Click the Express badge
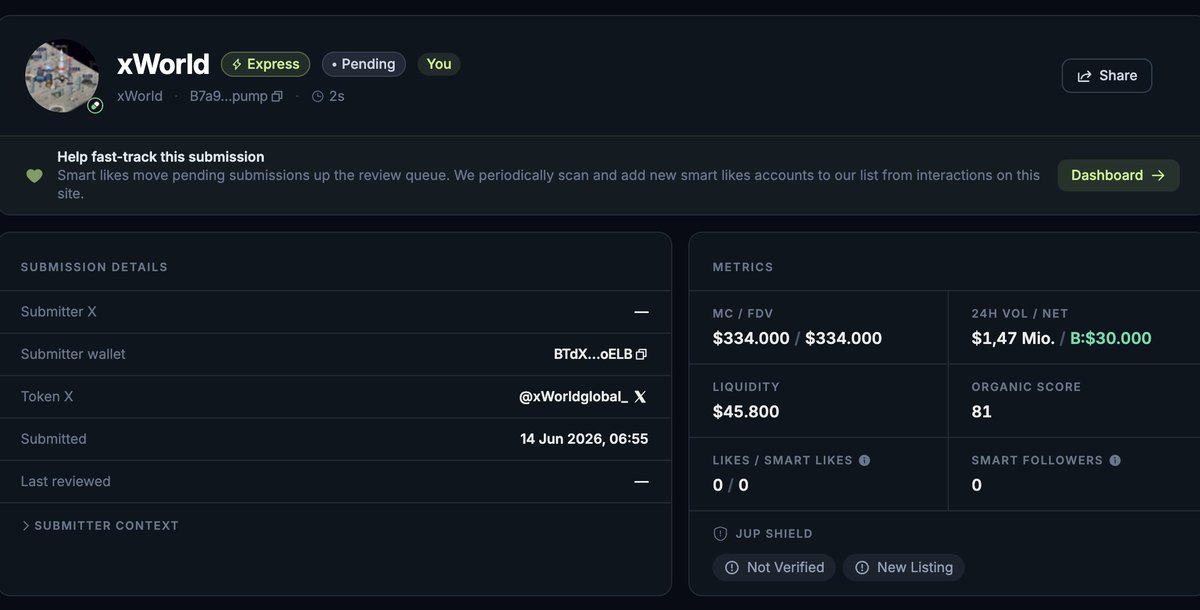Screen dimensions: 1200x610 [265, 64]
